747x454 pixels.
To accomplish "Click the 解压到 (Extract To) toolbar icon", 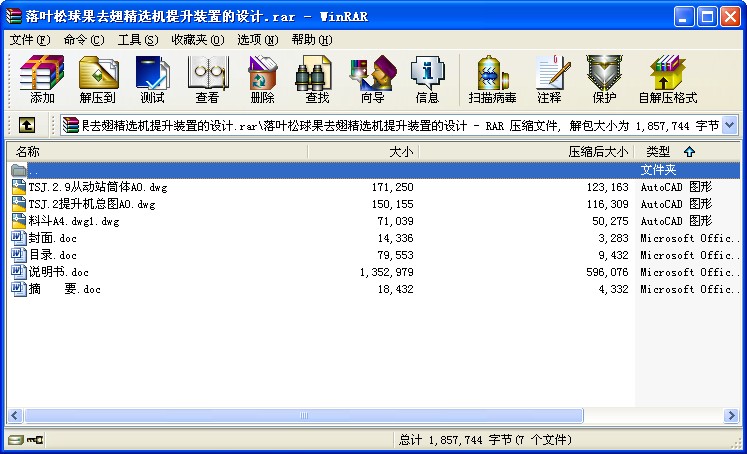I will pyautogui.click(x=98, y=79).
